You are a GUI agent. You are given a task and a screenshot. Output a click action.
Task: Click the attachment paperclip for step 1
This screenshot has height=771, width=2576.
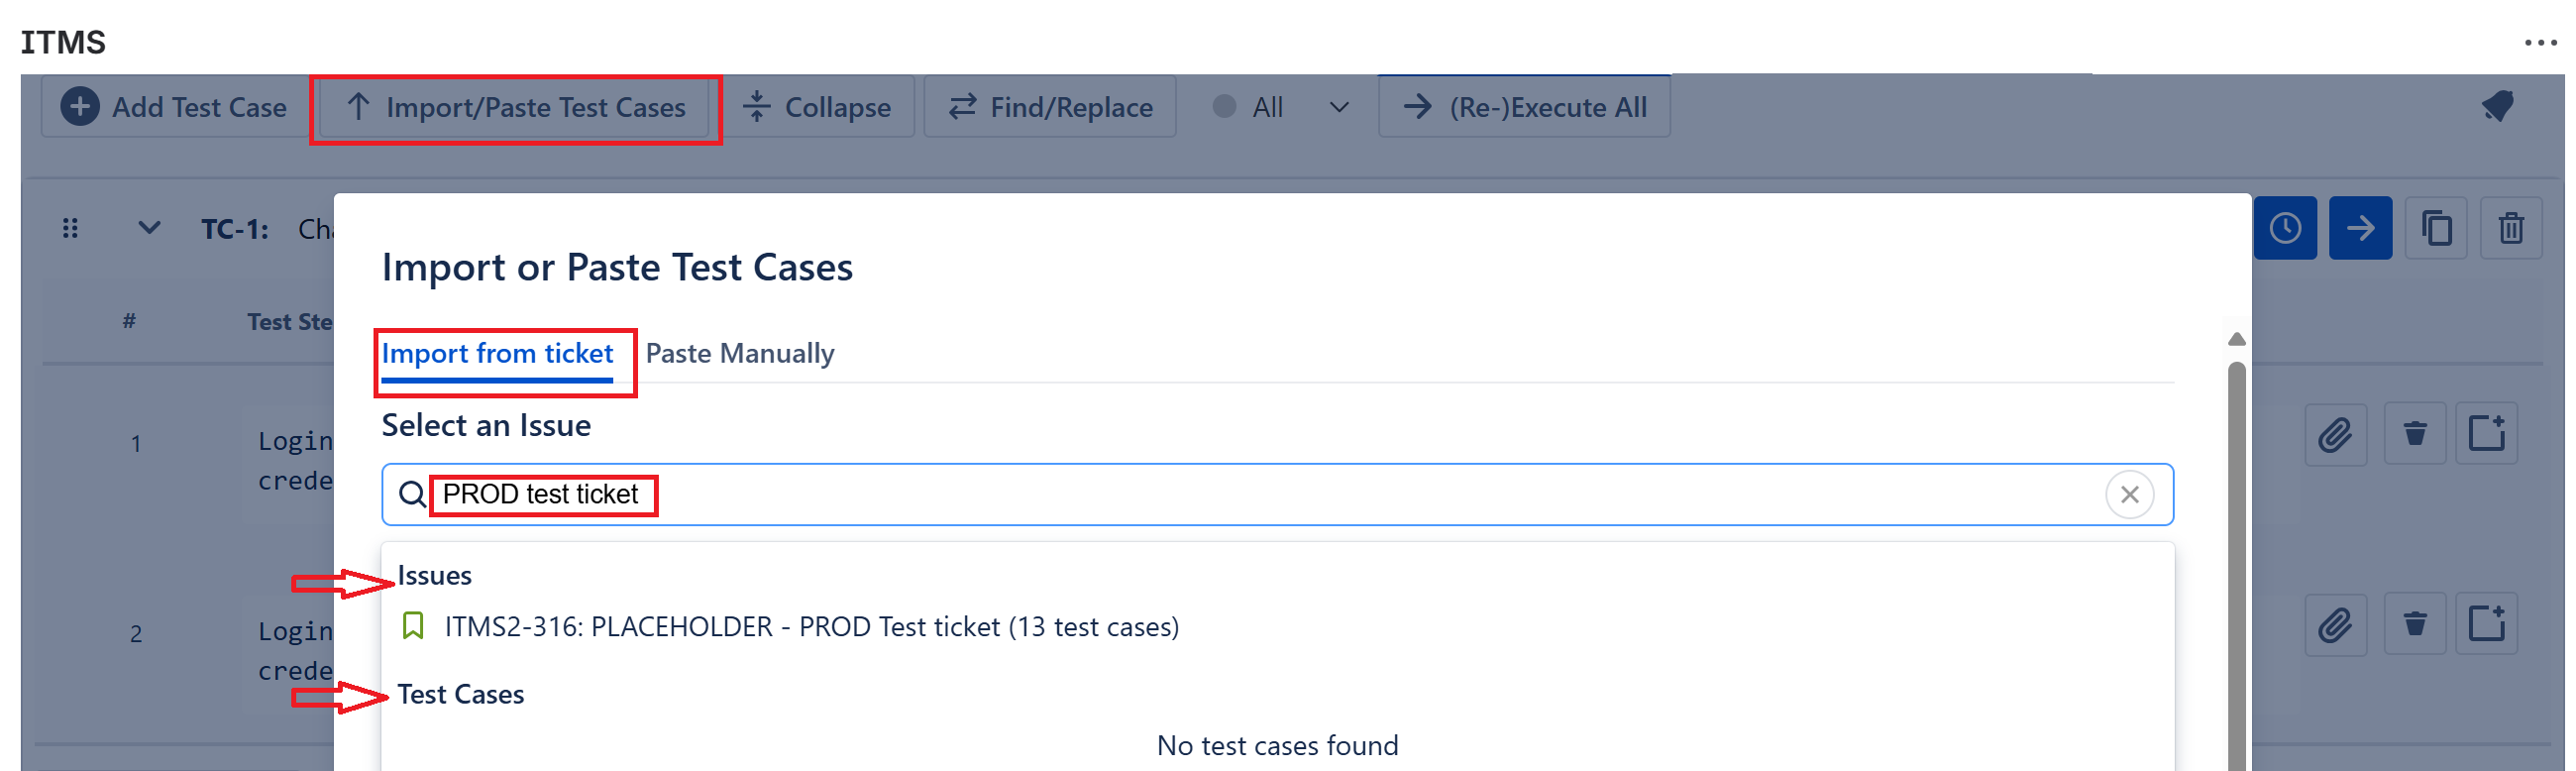coord(2335,435)
